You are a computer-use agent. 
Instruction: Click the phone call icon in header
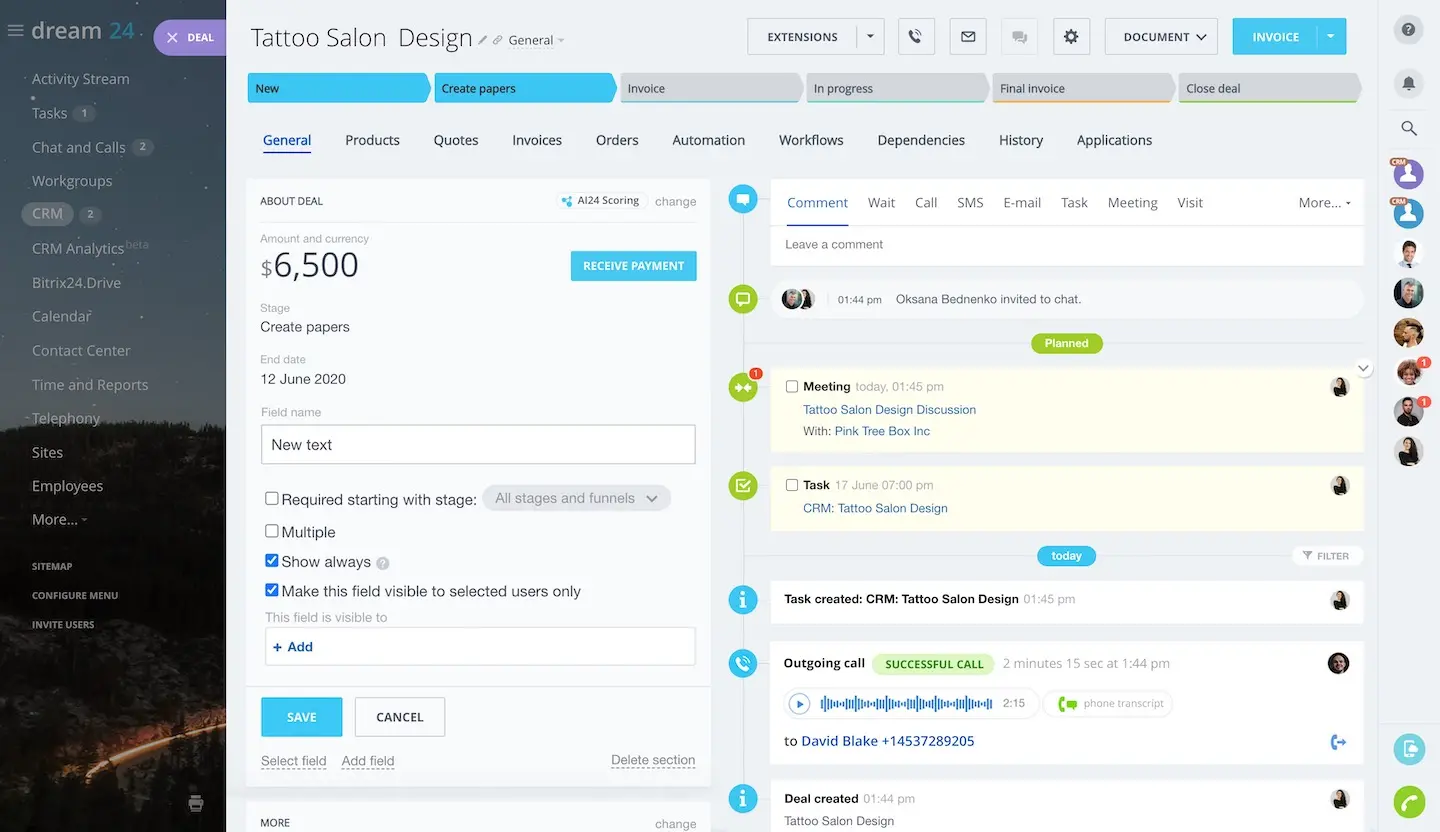pos(915,37)
